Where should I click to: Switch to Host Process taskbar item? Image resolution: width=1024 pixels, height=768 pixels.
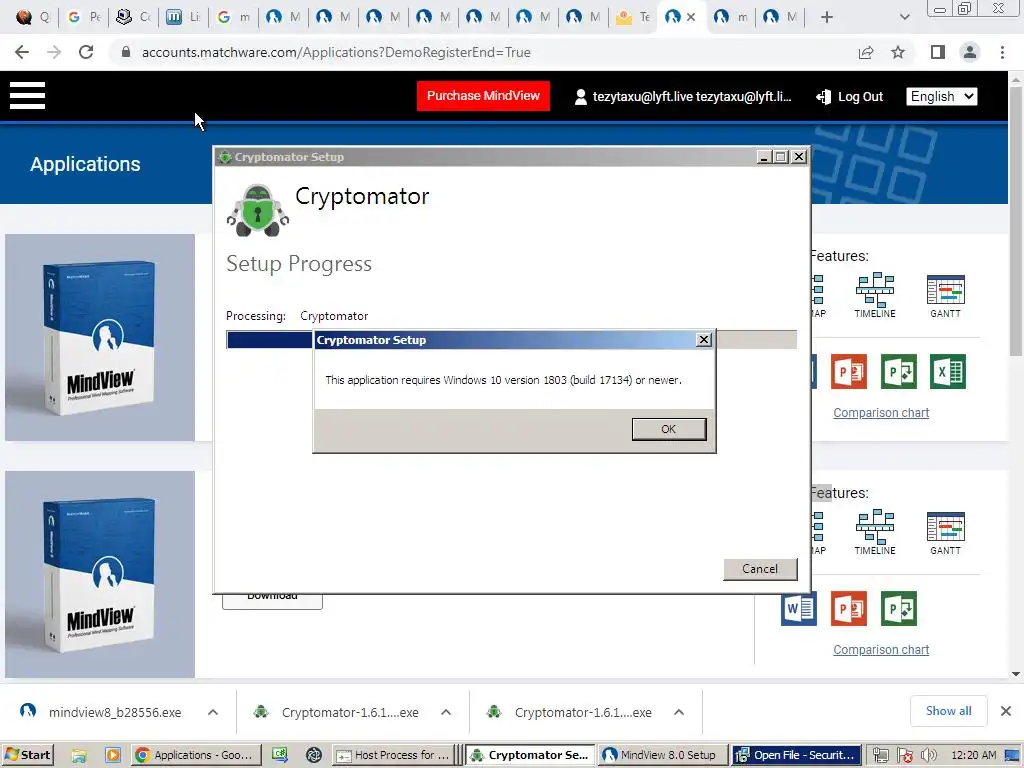pyautogui.click(x=394, y=755)
